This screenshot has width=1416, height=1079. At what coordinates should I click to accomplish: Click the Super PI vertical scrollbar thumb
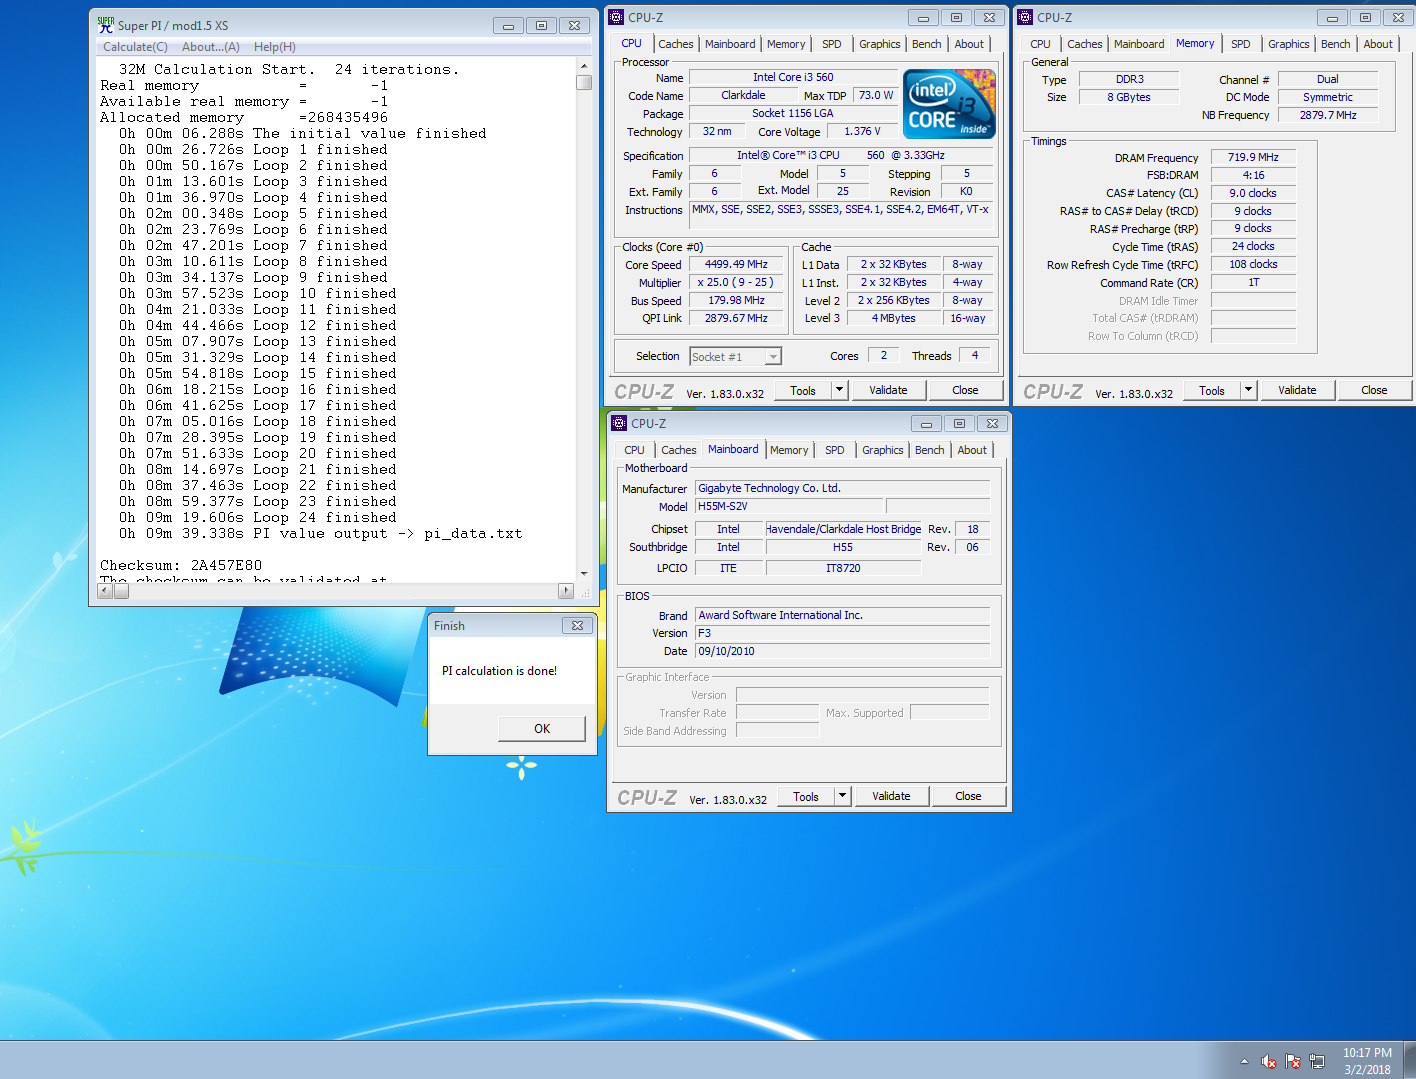pyautogui.click(x=584, y=82)
